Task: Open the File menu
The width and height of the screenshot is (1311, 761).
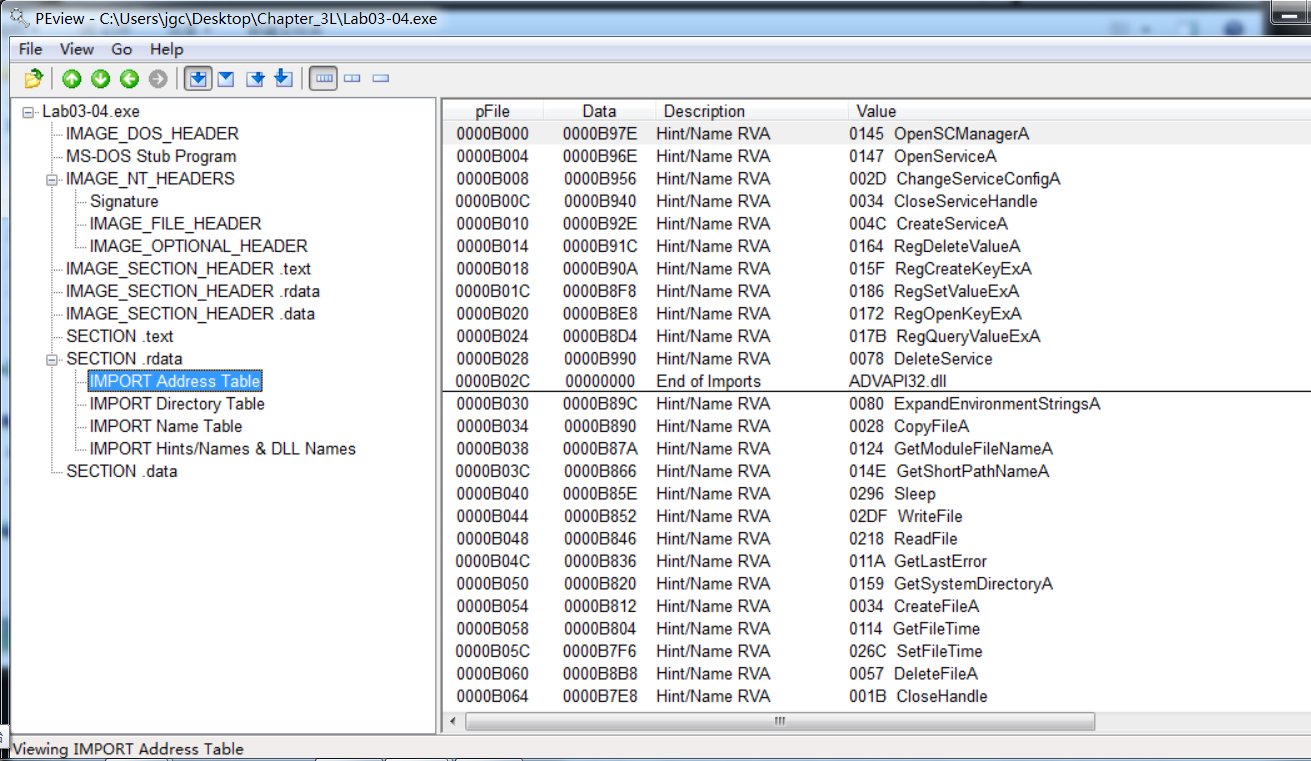Action: 31,49
